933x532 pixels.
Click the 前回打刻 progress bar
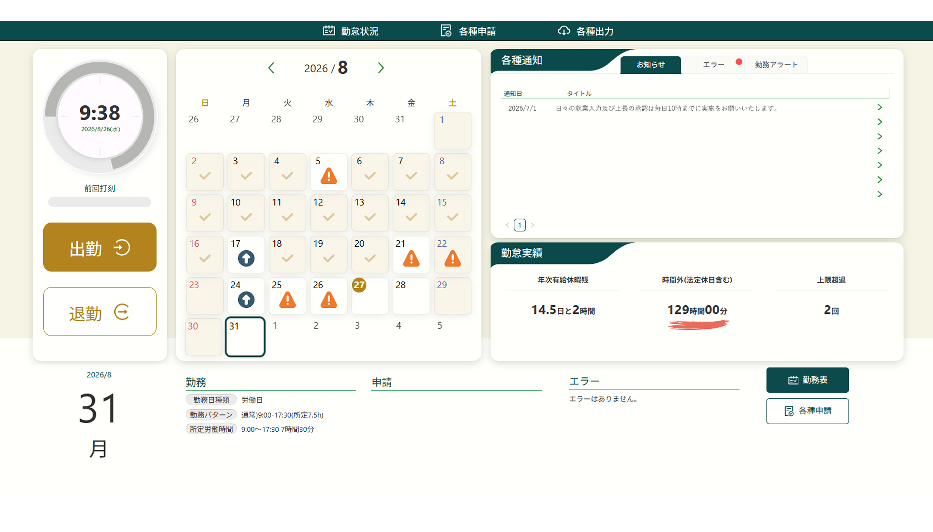pos(99,202)
